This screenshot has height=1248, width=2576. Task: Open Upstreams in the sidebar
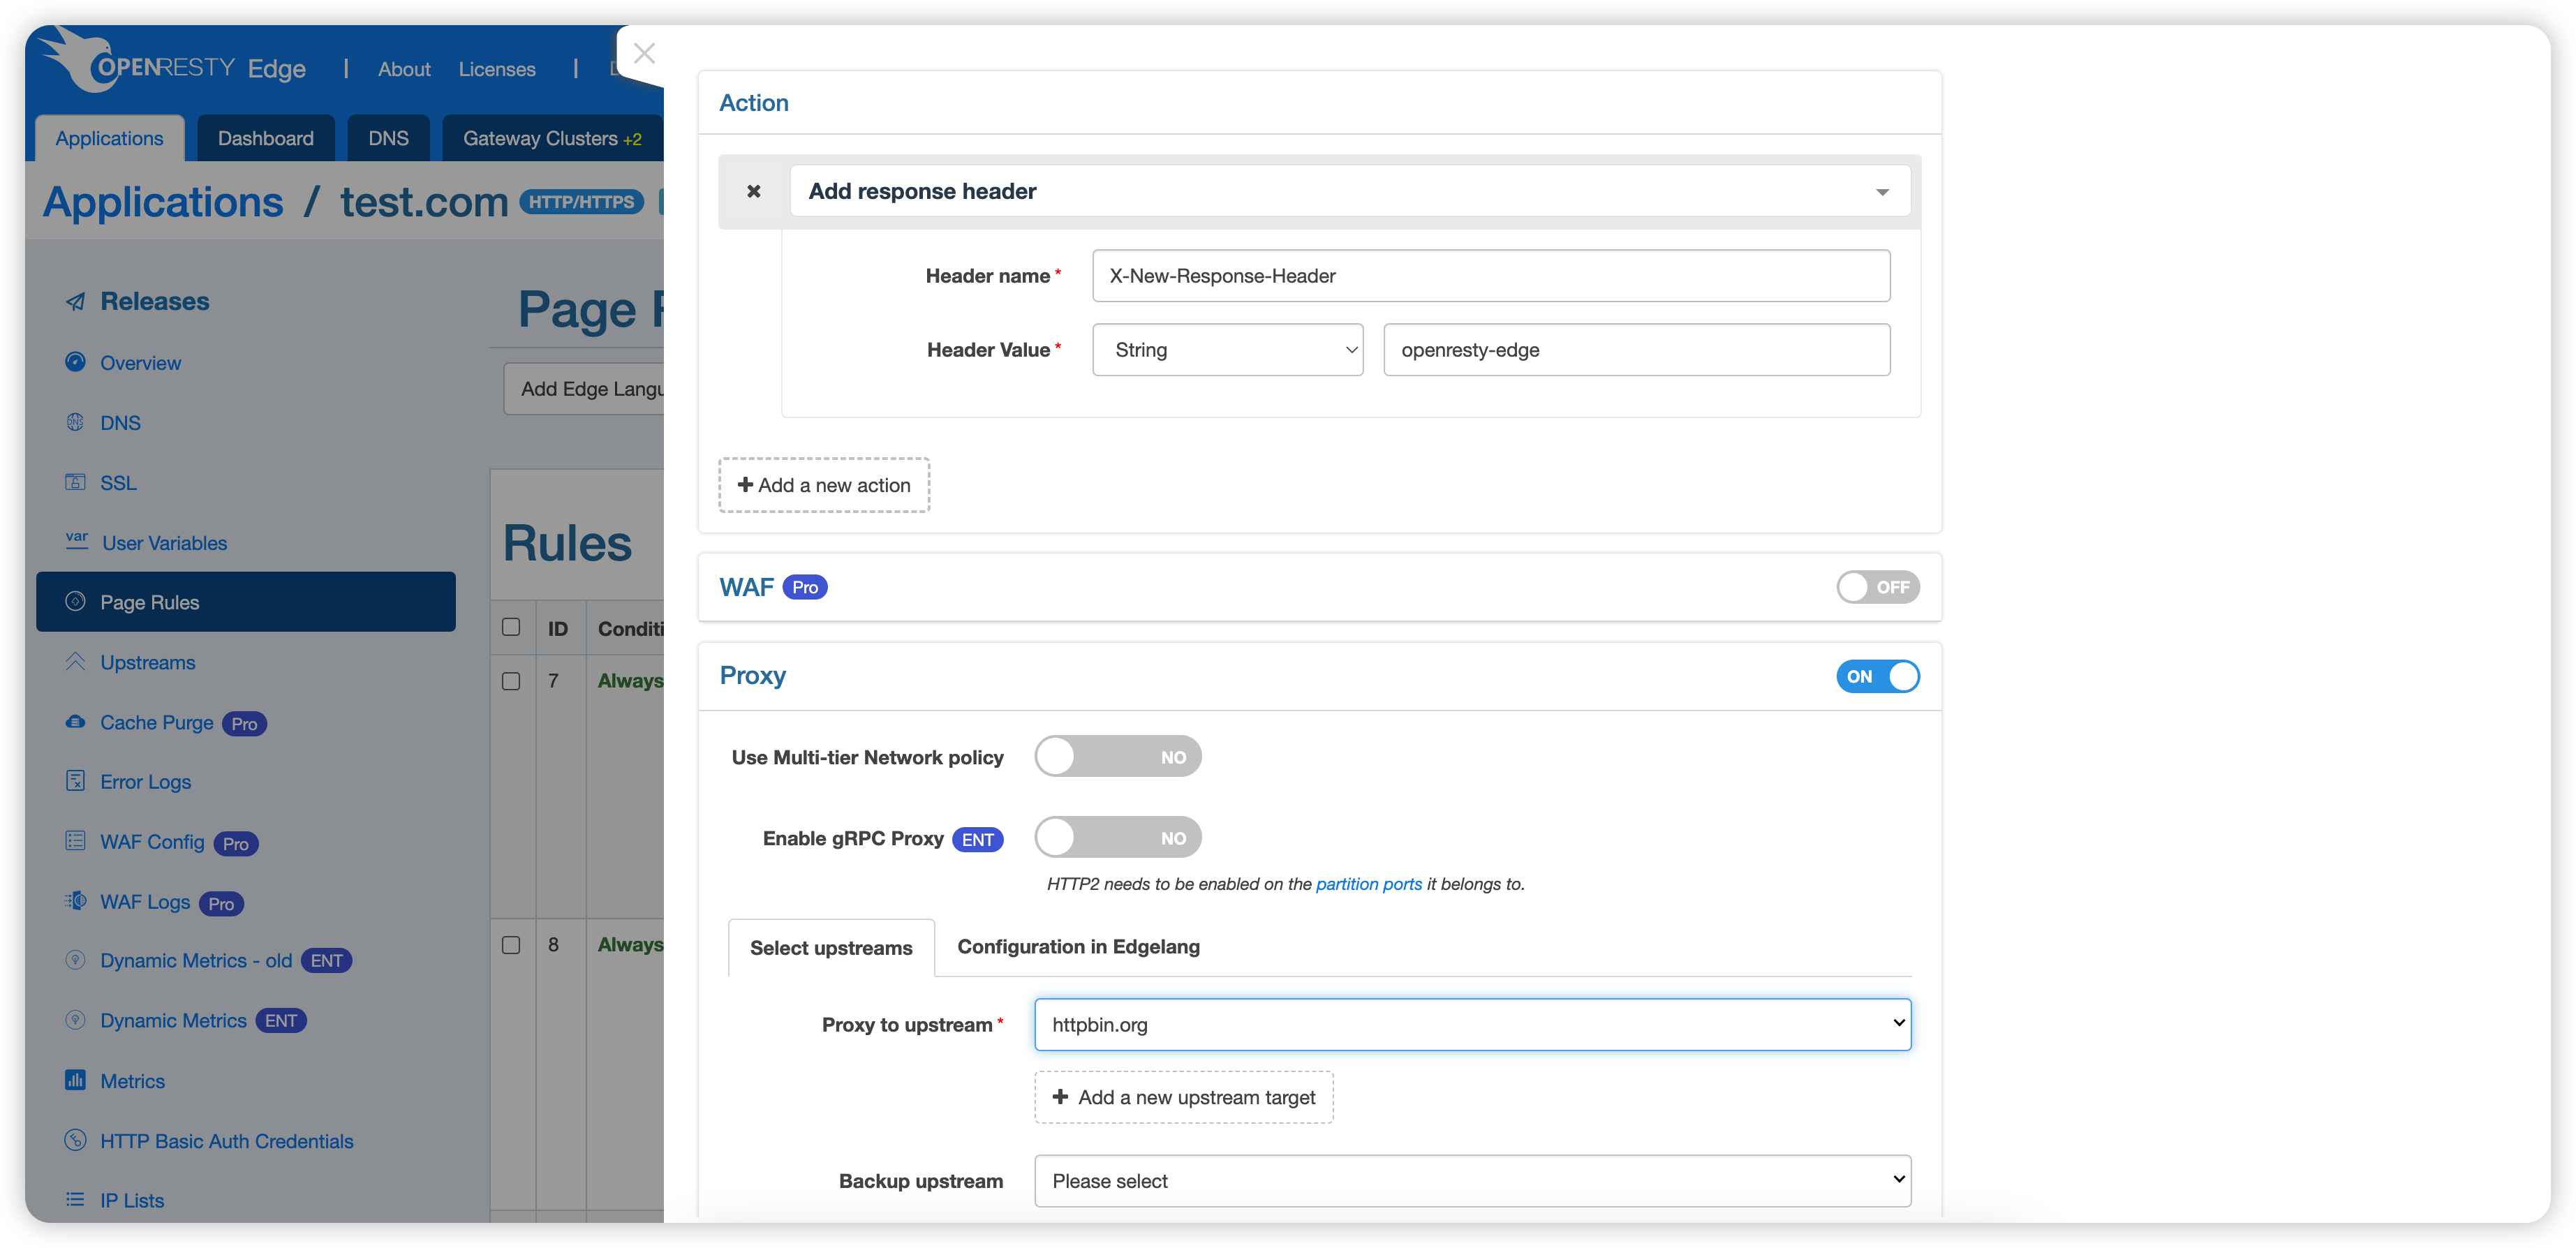tap(147, 662)
